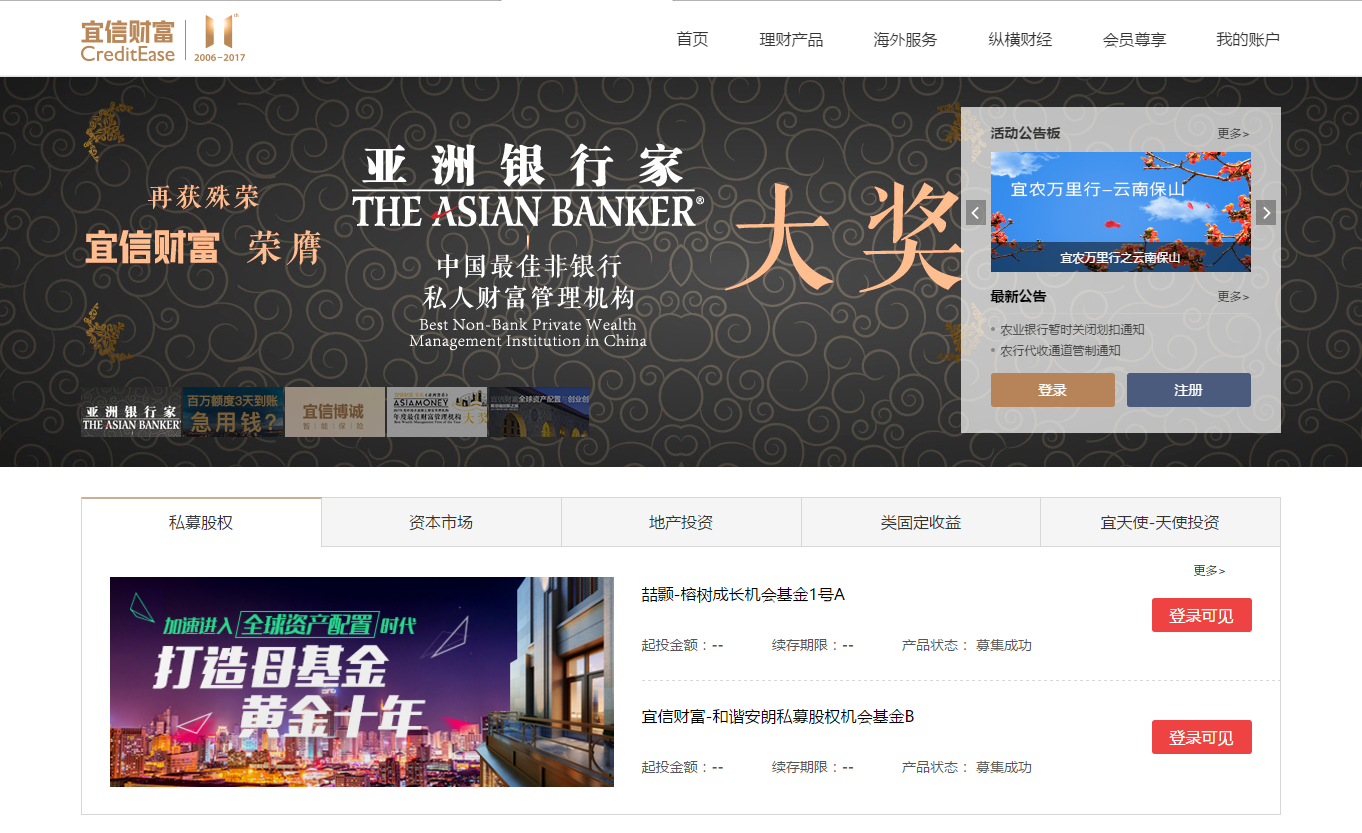Click the left carousel arrow
Viewport: 1362px width, 833px height.
[975, 212]
